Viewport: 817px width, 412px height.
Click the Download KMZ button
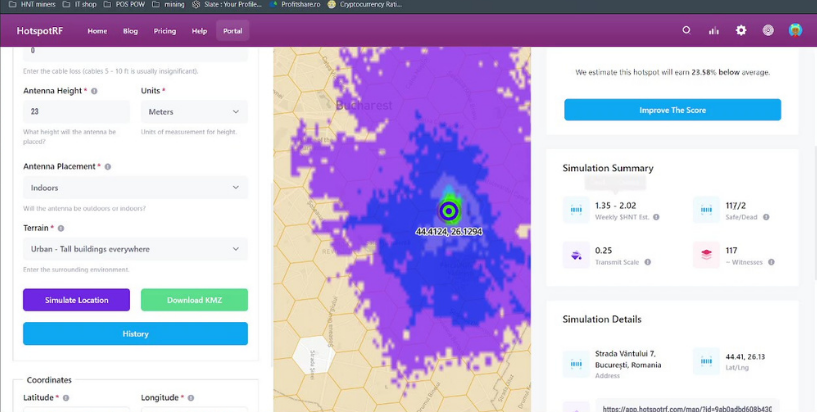[x=194, y=300]
